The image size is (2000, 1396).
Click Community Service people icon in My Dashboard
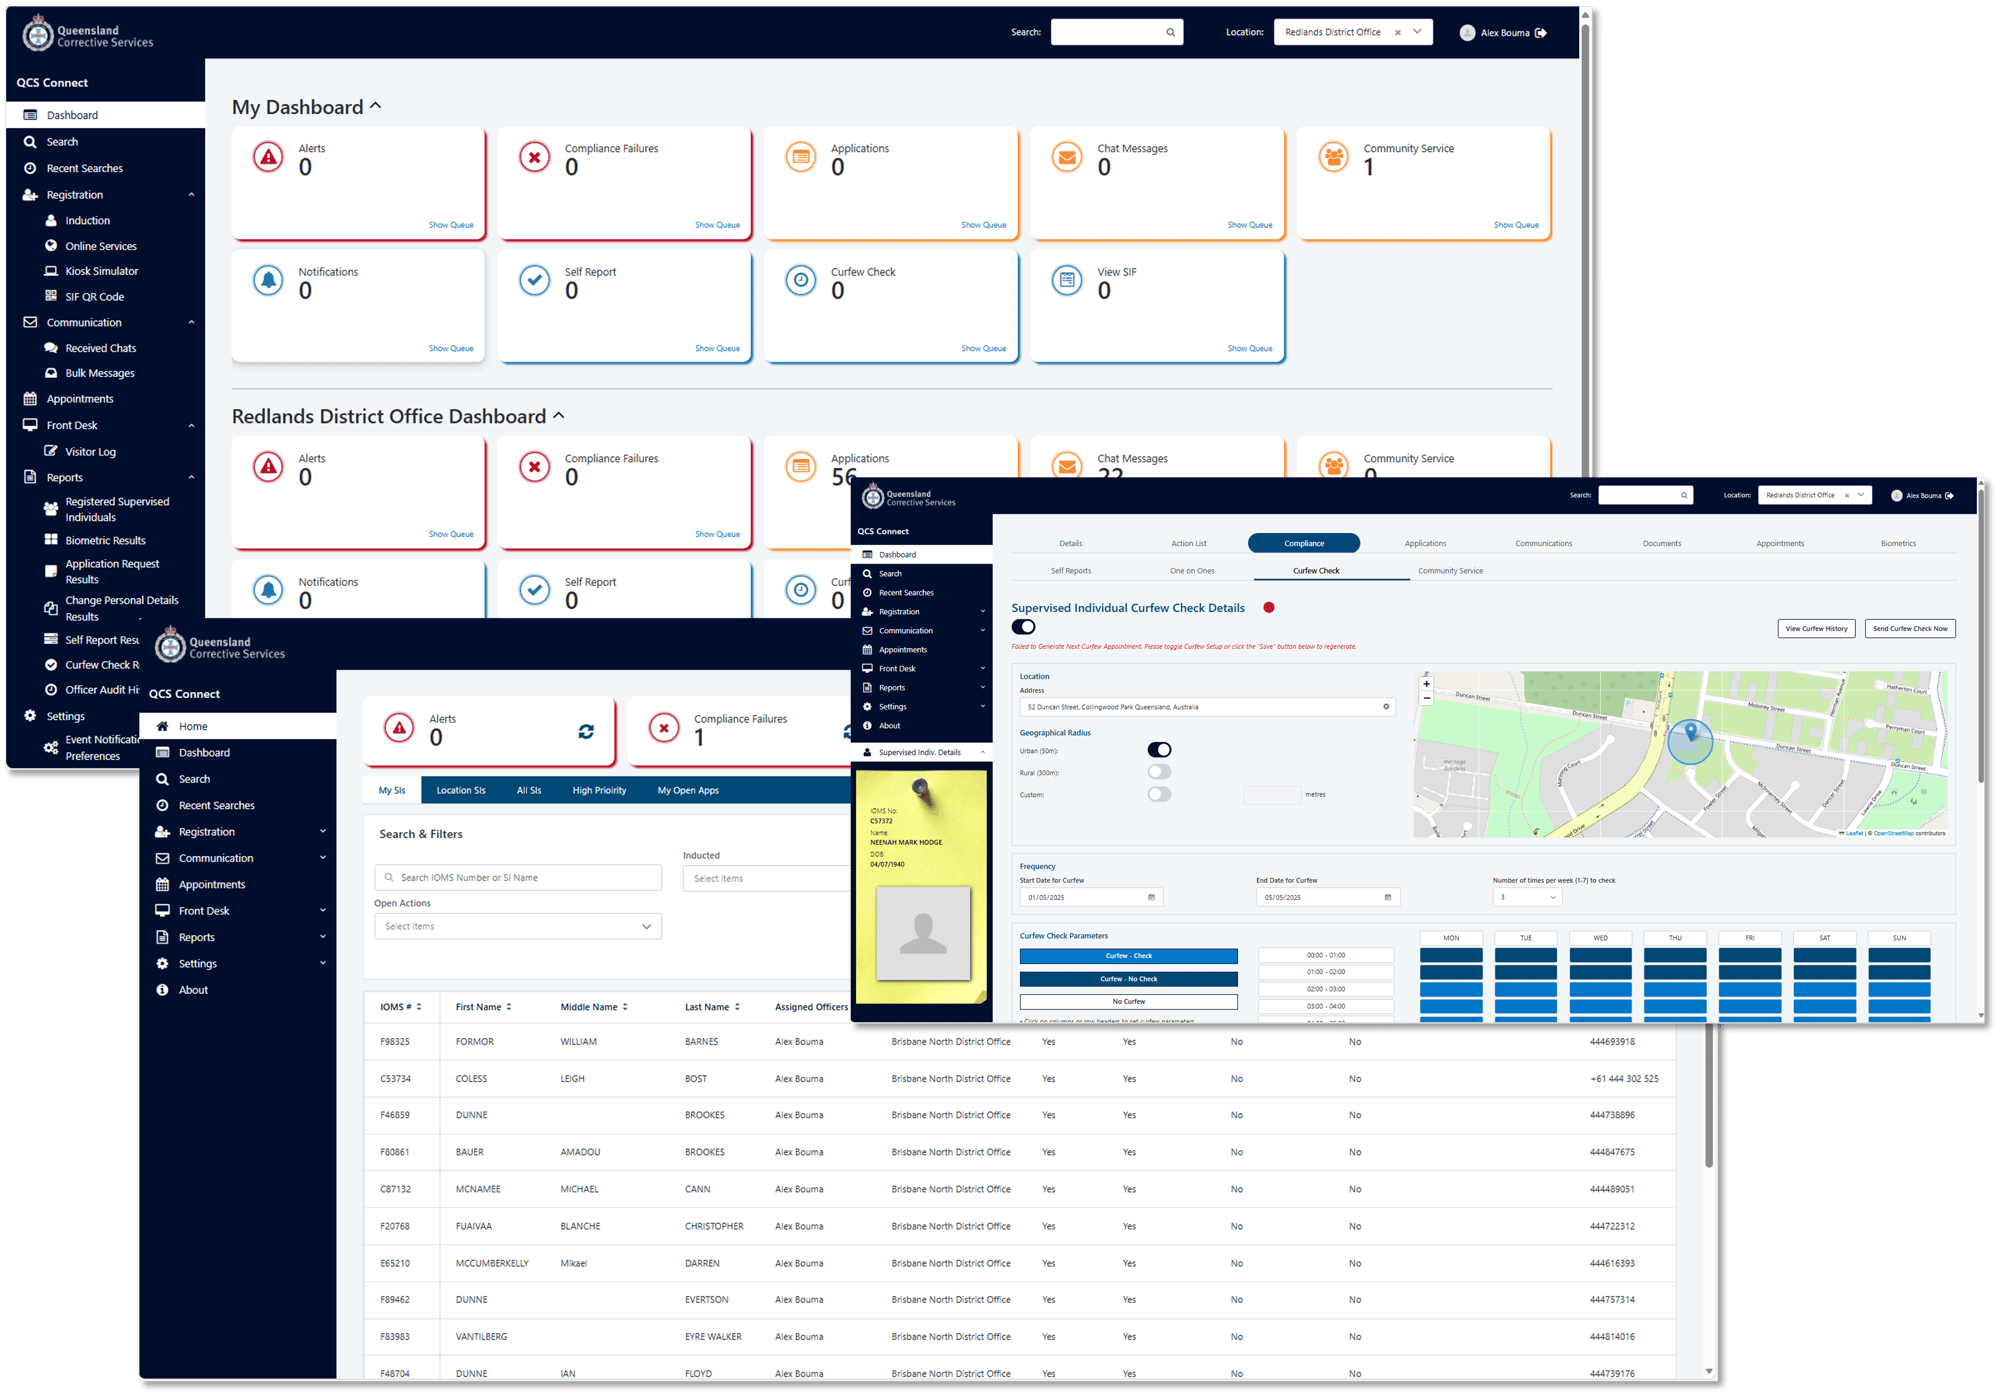click(x=1333, y=158)
